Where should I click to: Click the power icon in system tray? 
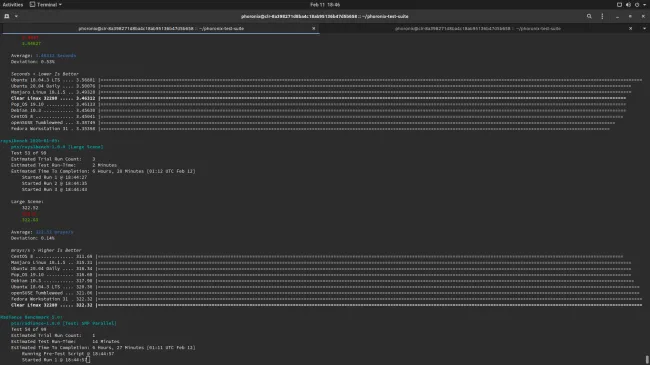point(637,5)
